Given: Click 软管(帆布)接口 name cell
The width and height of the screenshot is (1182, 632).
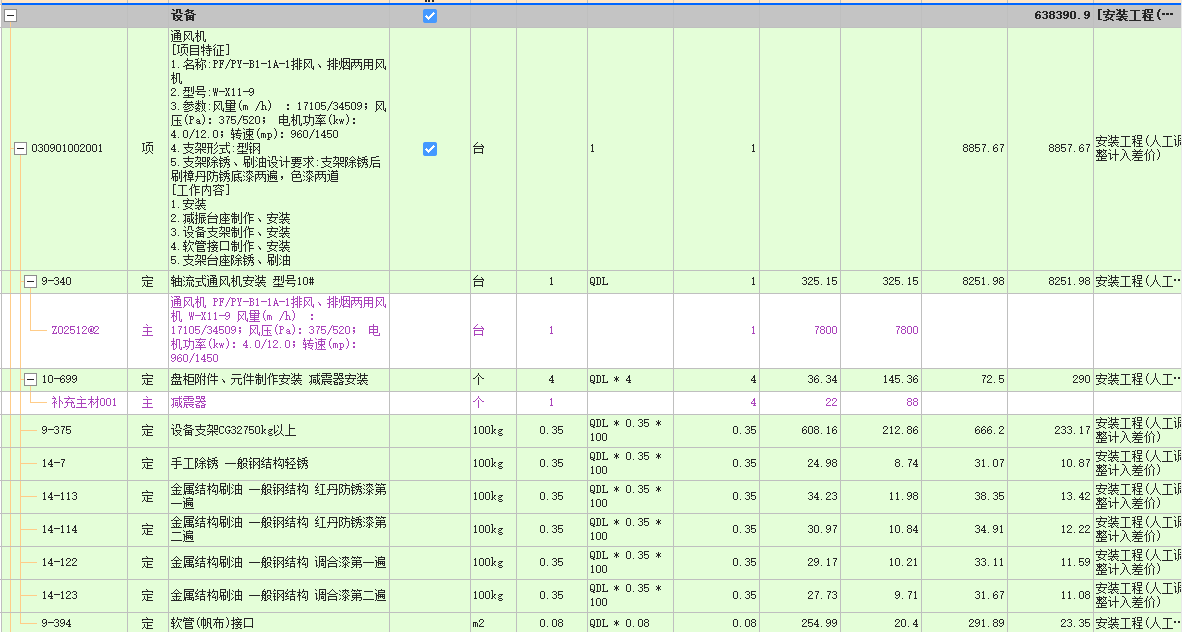Looking at the screenshot, I should (278, 623).
